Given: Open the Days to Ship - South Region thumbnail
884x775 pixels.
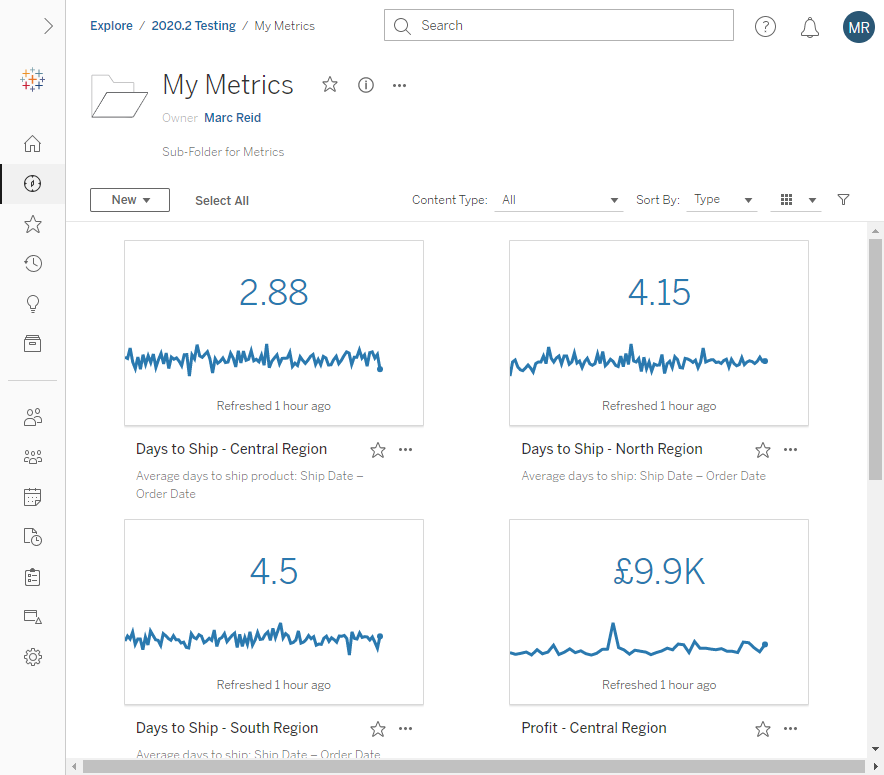Looking at the screenshot, I should pyautogui.click(x=274, y=611).
